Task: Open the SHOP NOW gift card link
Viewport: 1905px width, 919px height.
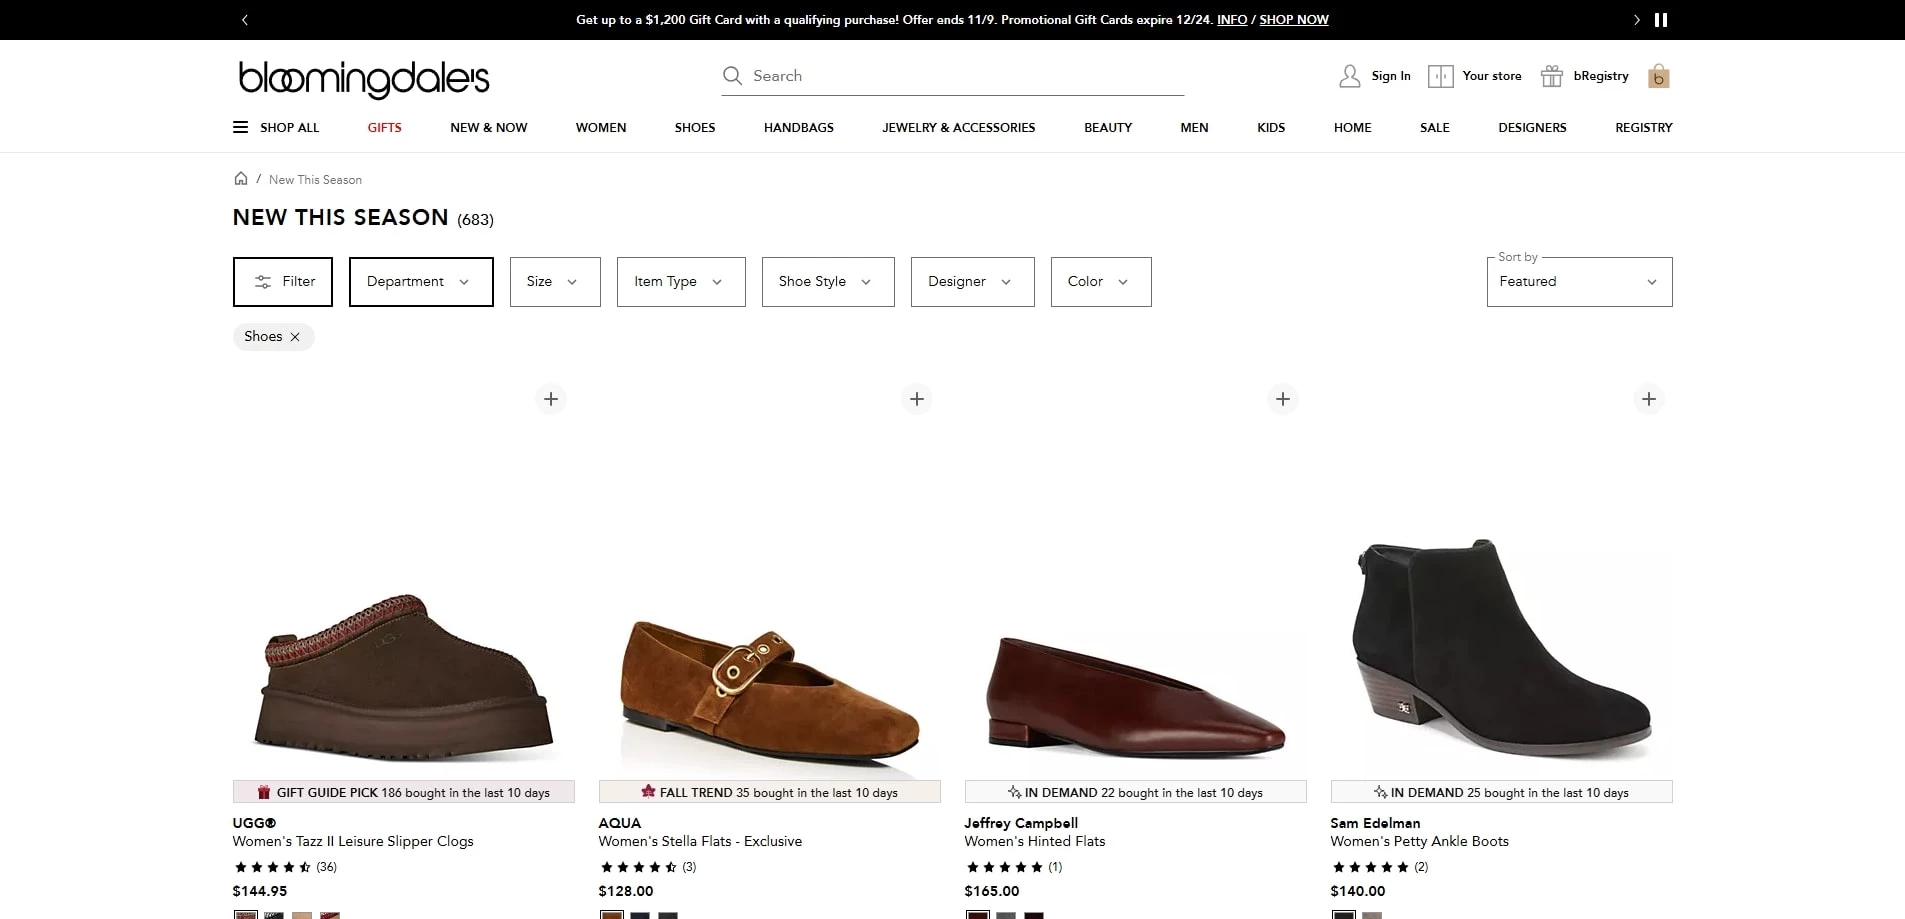Action: (x=1293, y=19)
